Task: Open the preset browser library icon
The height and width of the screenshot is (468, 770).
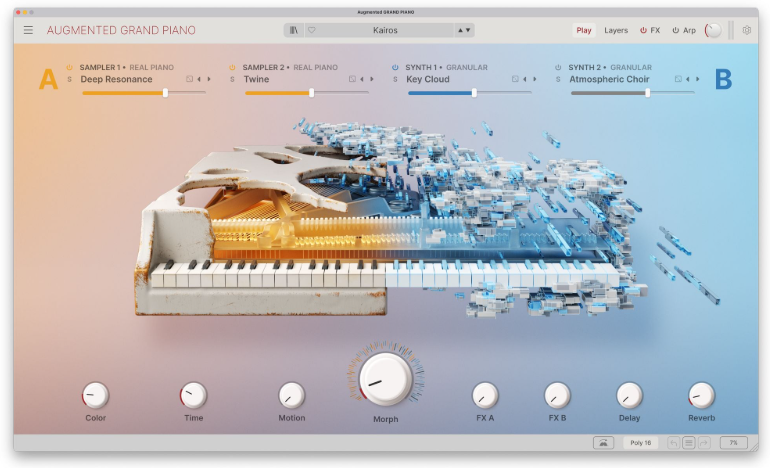Action: click(x=294, y=30)
